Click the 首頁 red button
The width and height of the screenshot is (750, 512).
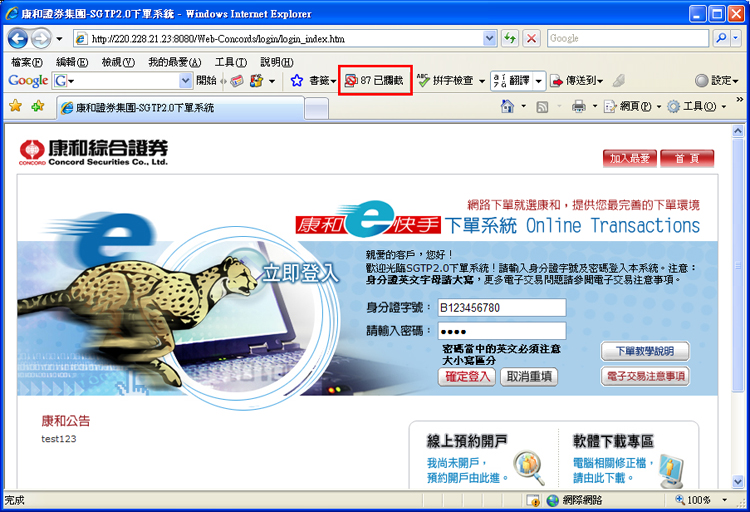pyautogui.click(x=687, y=158)
